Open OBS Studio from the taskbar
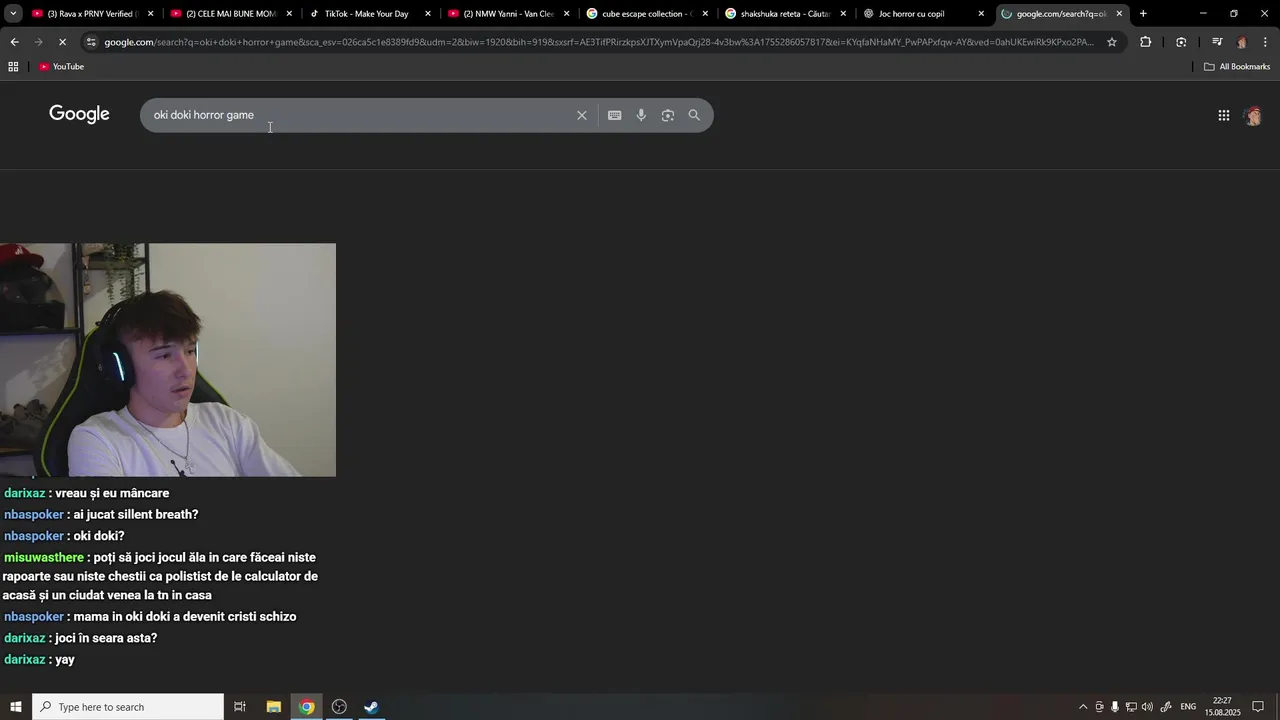Viewport: 1280px width, 720px height. coord(339,707)
